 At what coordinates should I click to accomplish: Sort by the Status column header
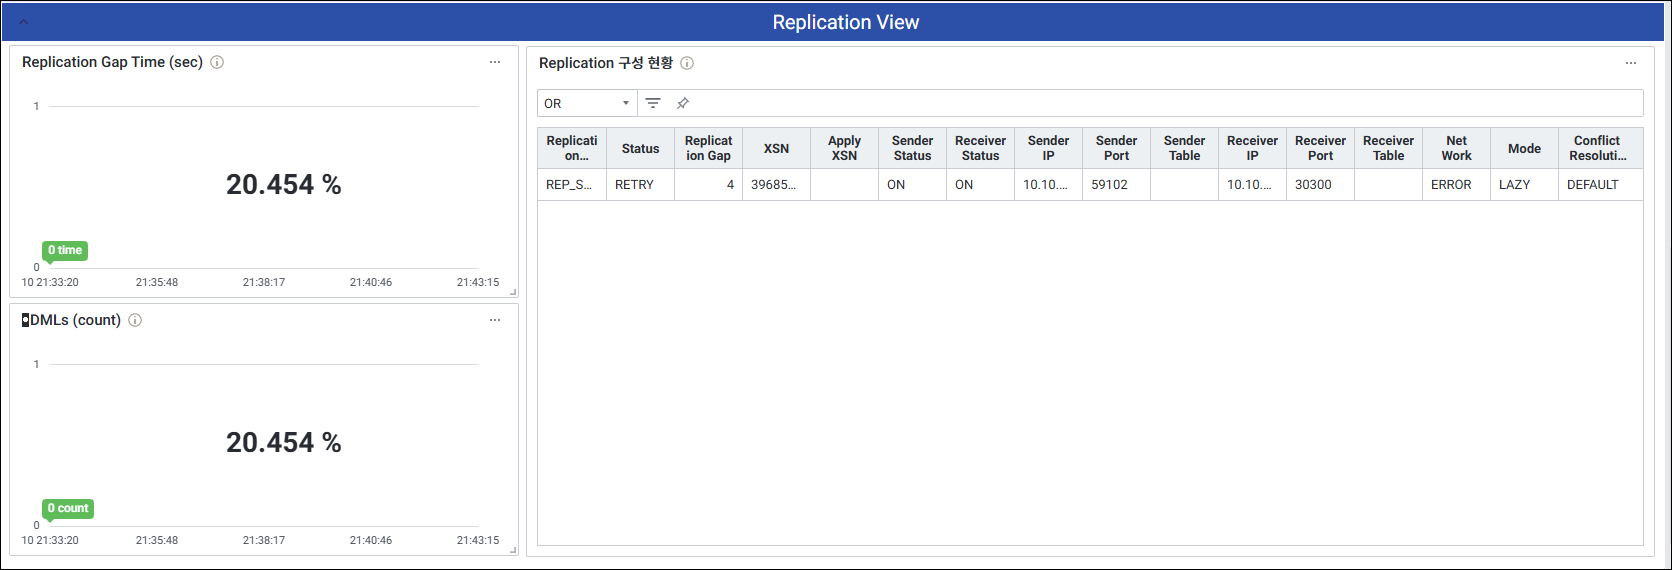640,148
